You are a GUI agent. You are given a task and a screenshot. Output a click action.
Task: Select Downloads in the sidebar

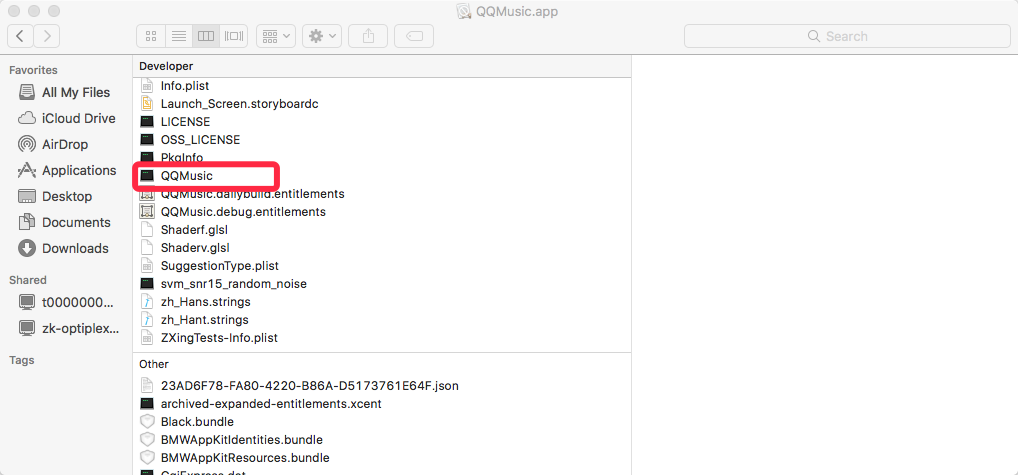pos(74,248)
